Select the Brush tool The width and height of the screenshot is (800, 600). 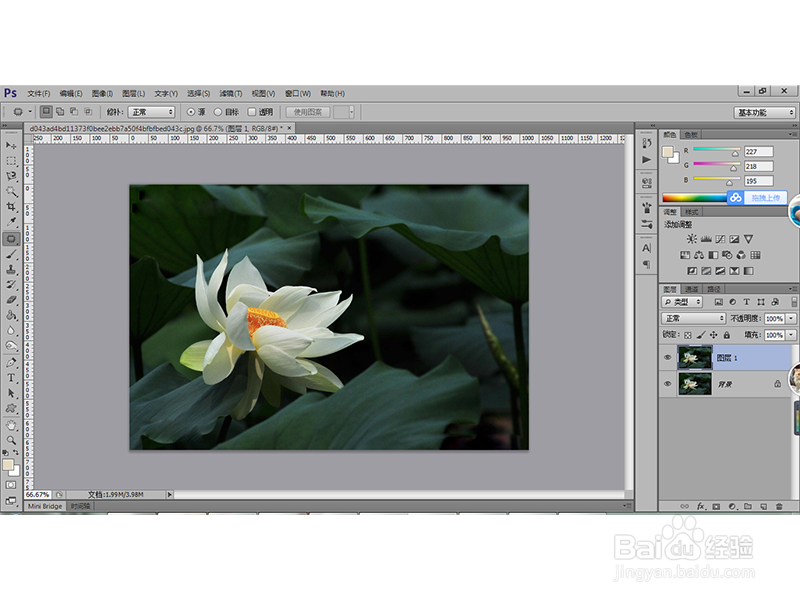(11, 254)
